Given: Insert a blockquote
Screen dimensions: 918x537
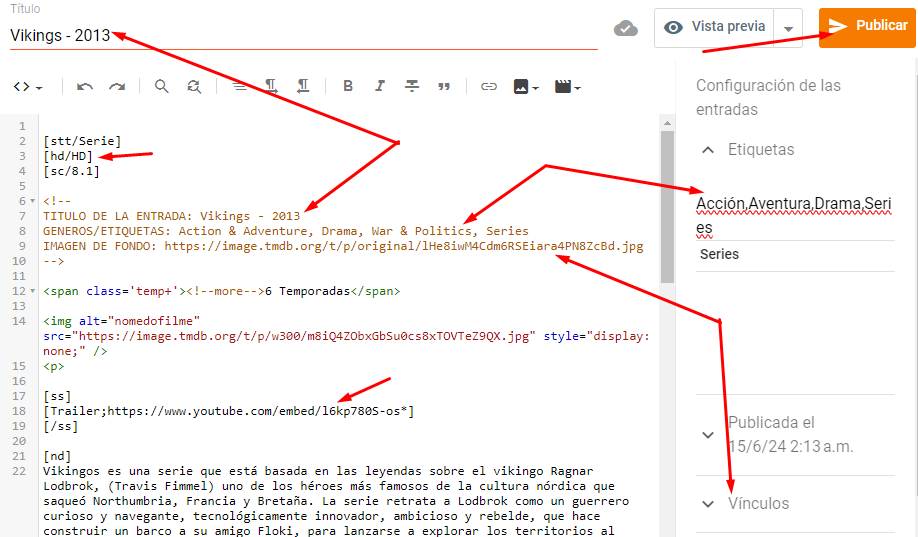Looking at the screenshot, I should pos(444,87).
